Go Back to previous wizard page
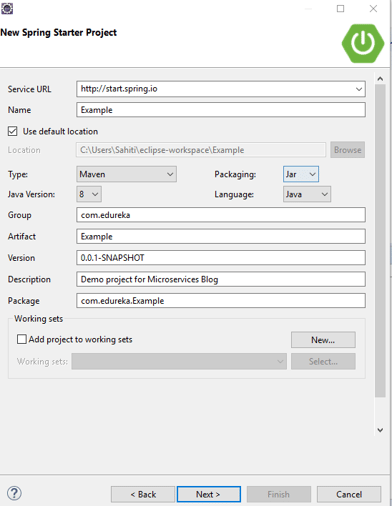 tap(143, 494)
